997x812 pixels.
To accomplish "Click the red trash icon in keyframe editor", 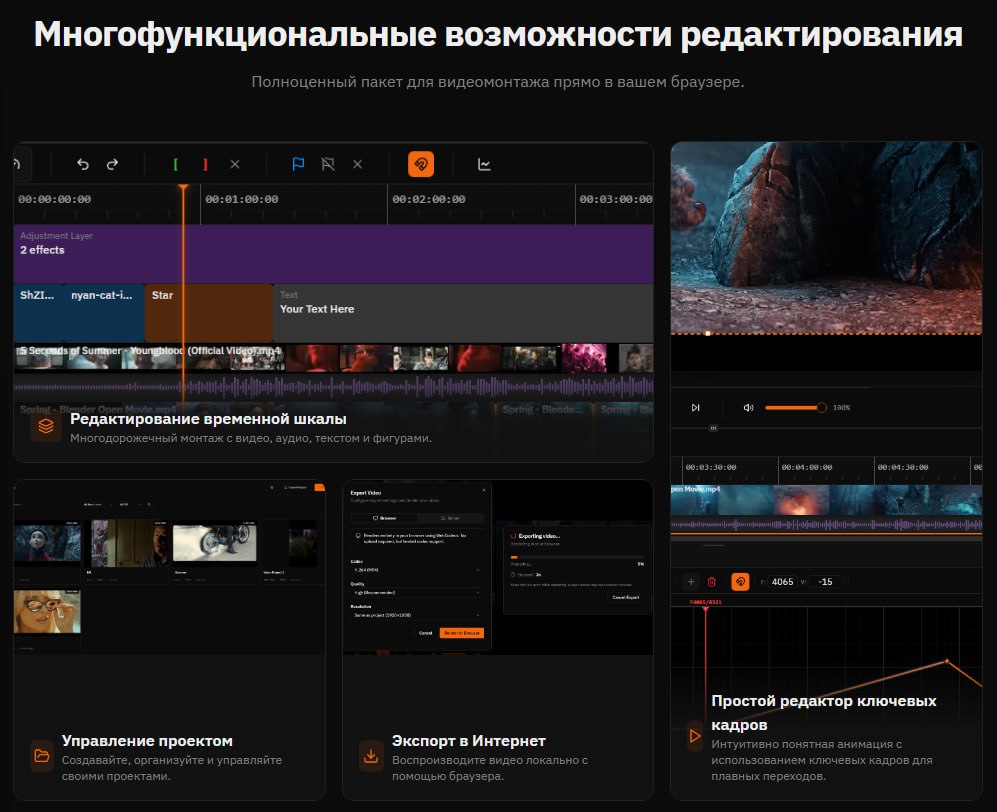I will (712, 581).
